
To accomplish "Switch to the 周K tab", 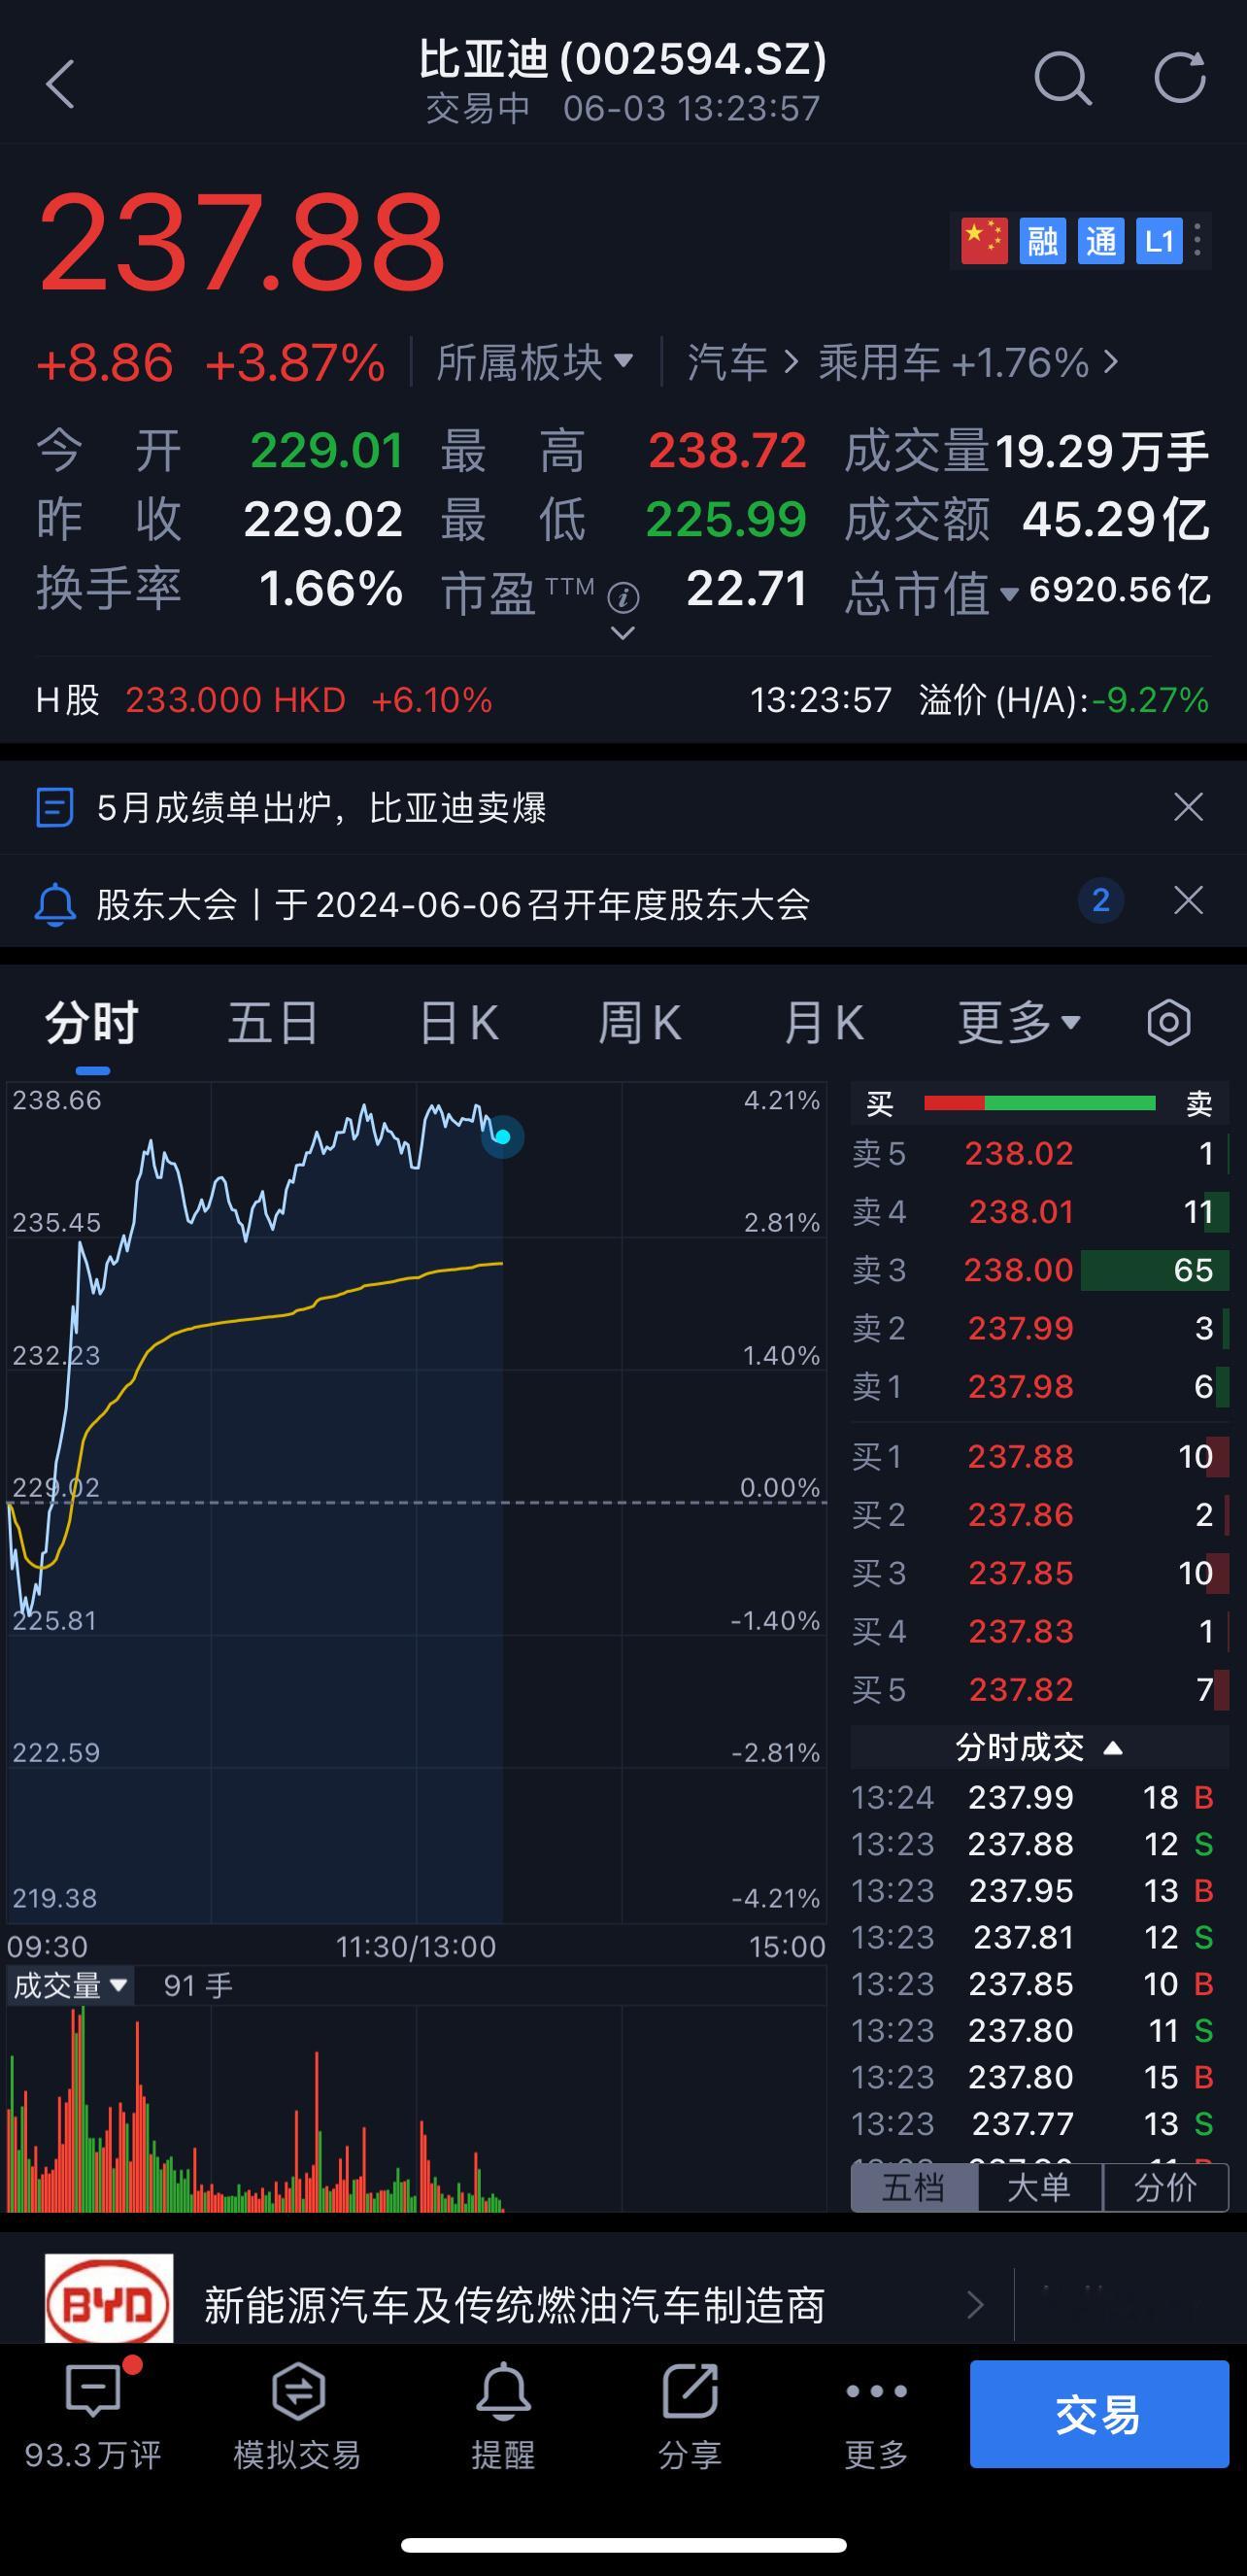I will pos(640,1022).
